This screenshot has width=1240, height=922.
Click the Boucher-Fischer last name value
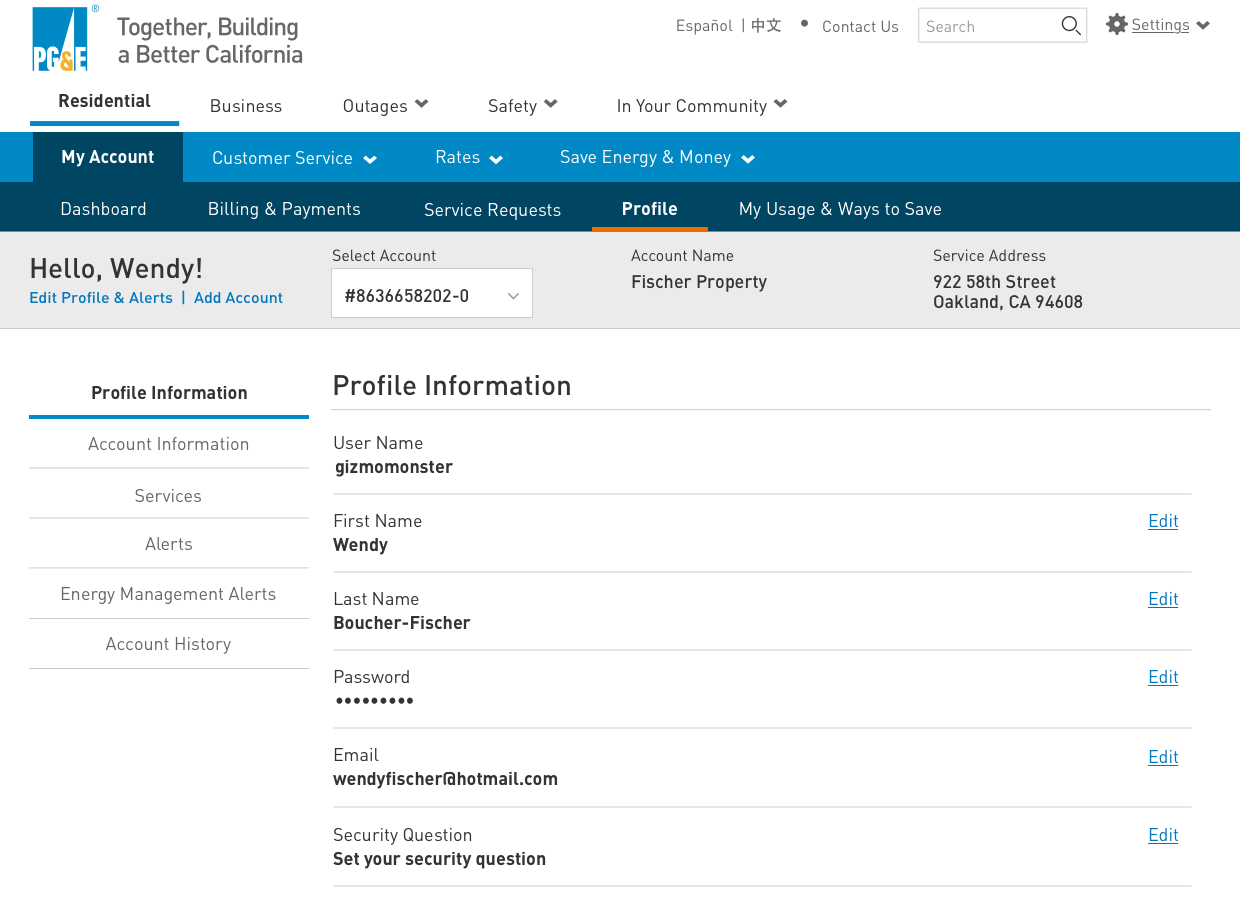pos(401,623)
